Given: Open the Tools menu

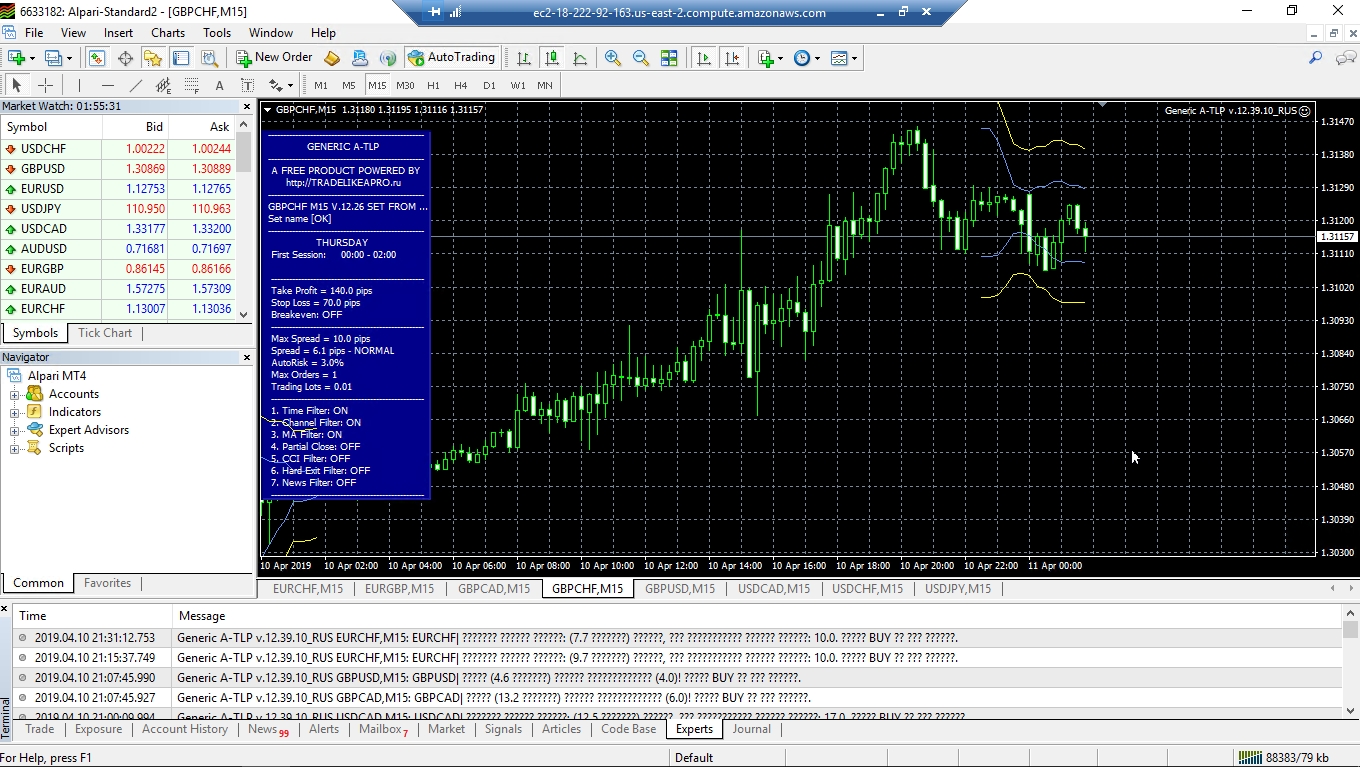Looking at the screenshot, I should [217, 33].
